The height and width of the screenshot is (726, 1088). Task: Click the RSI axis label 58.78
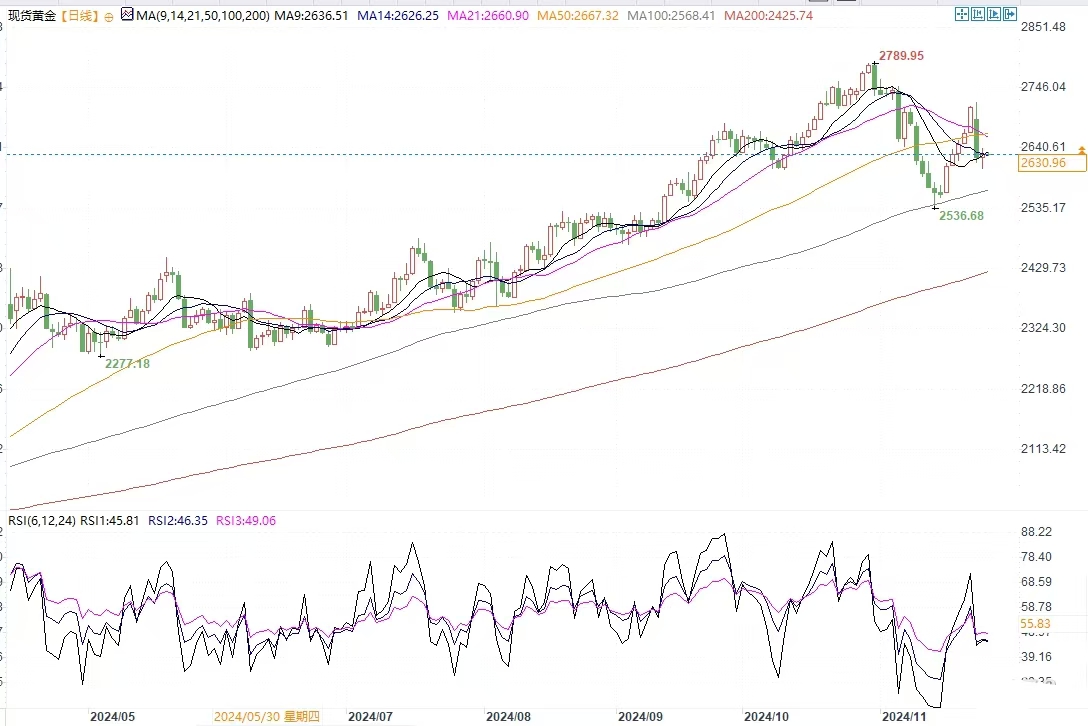click(x=1036, y=607)
